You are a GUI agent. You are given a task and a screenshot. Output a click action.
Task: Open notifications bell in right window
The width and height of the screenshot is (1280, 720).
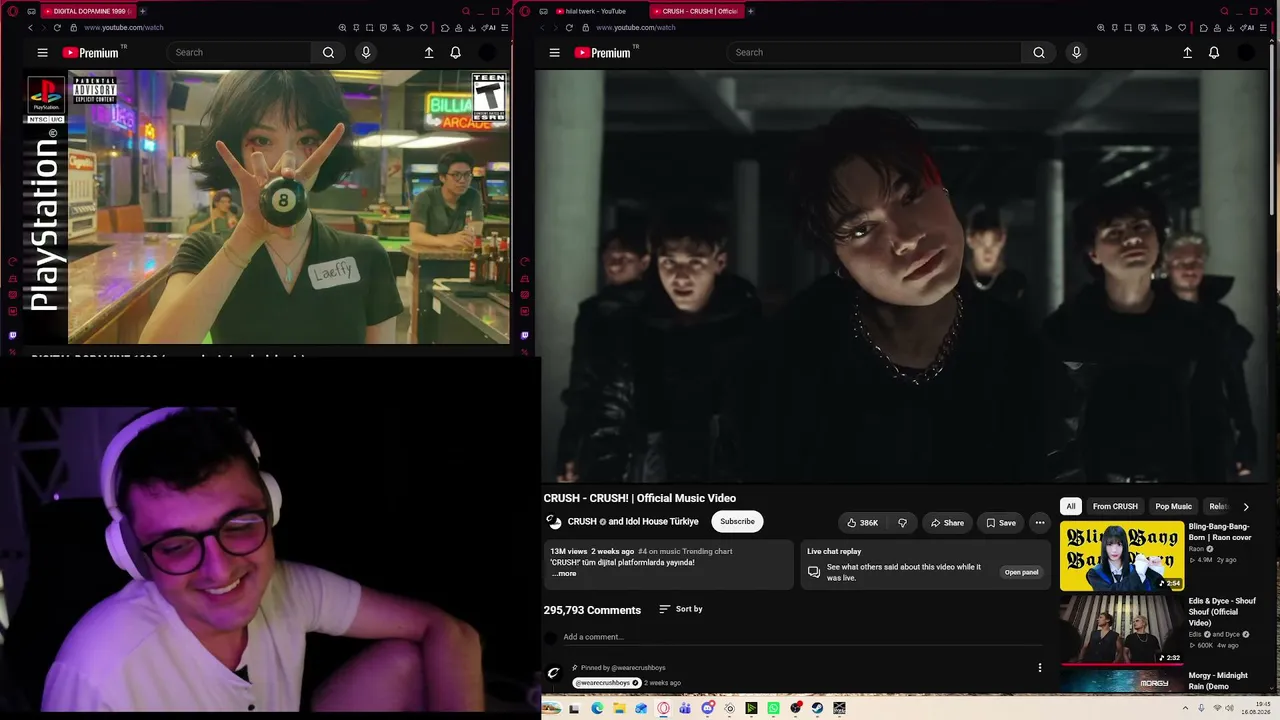(1214, 53)
